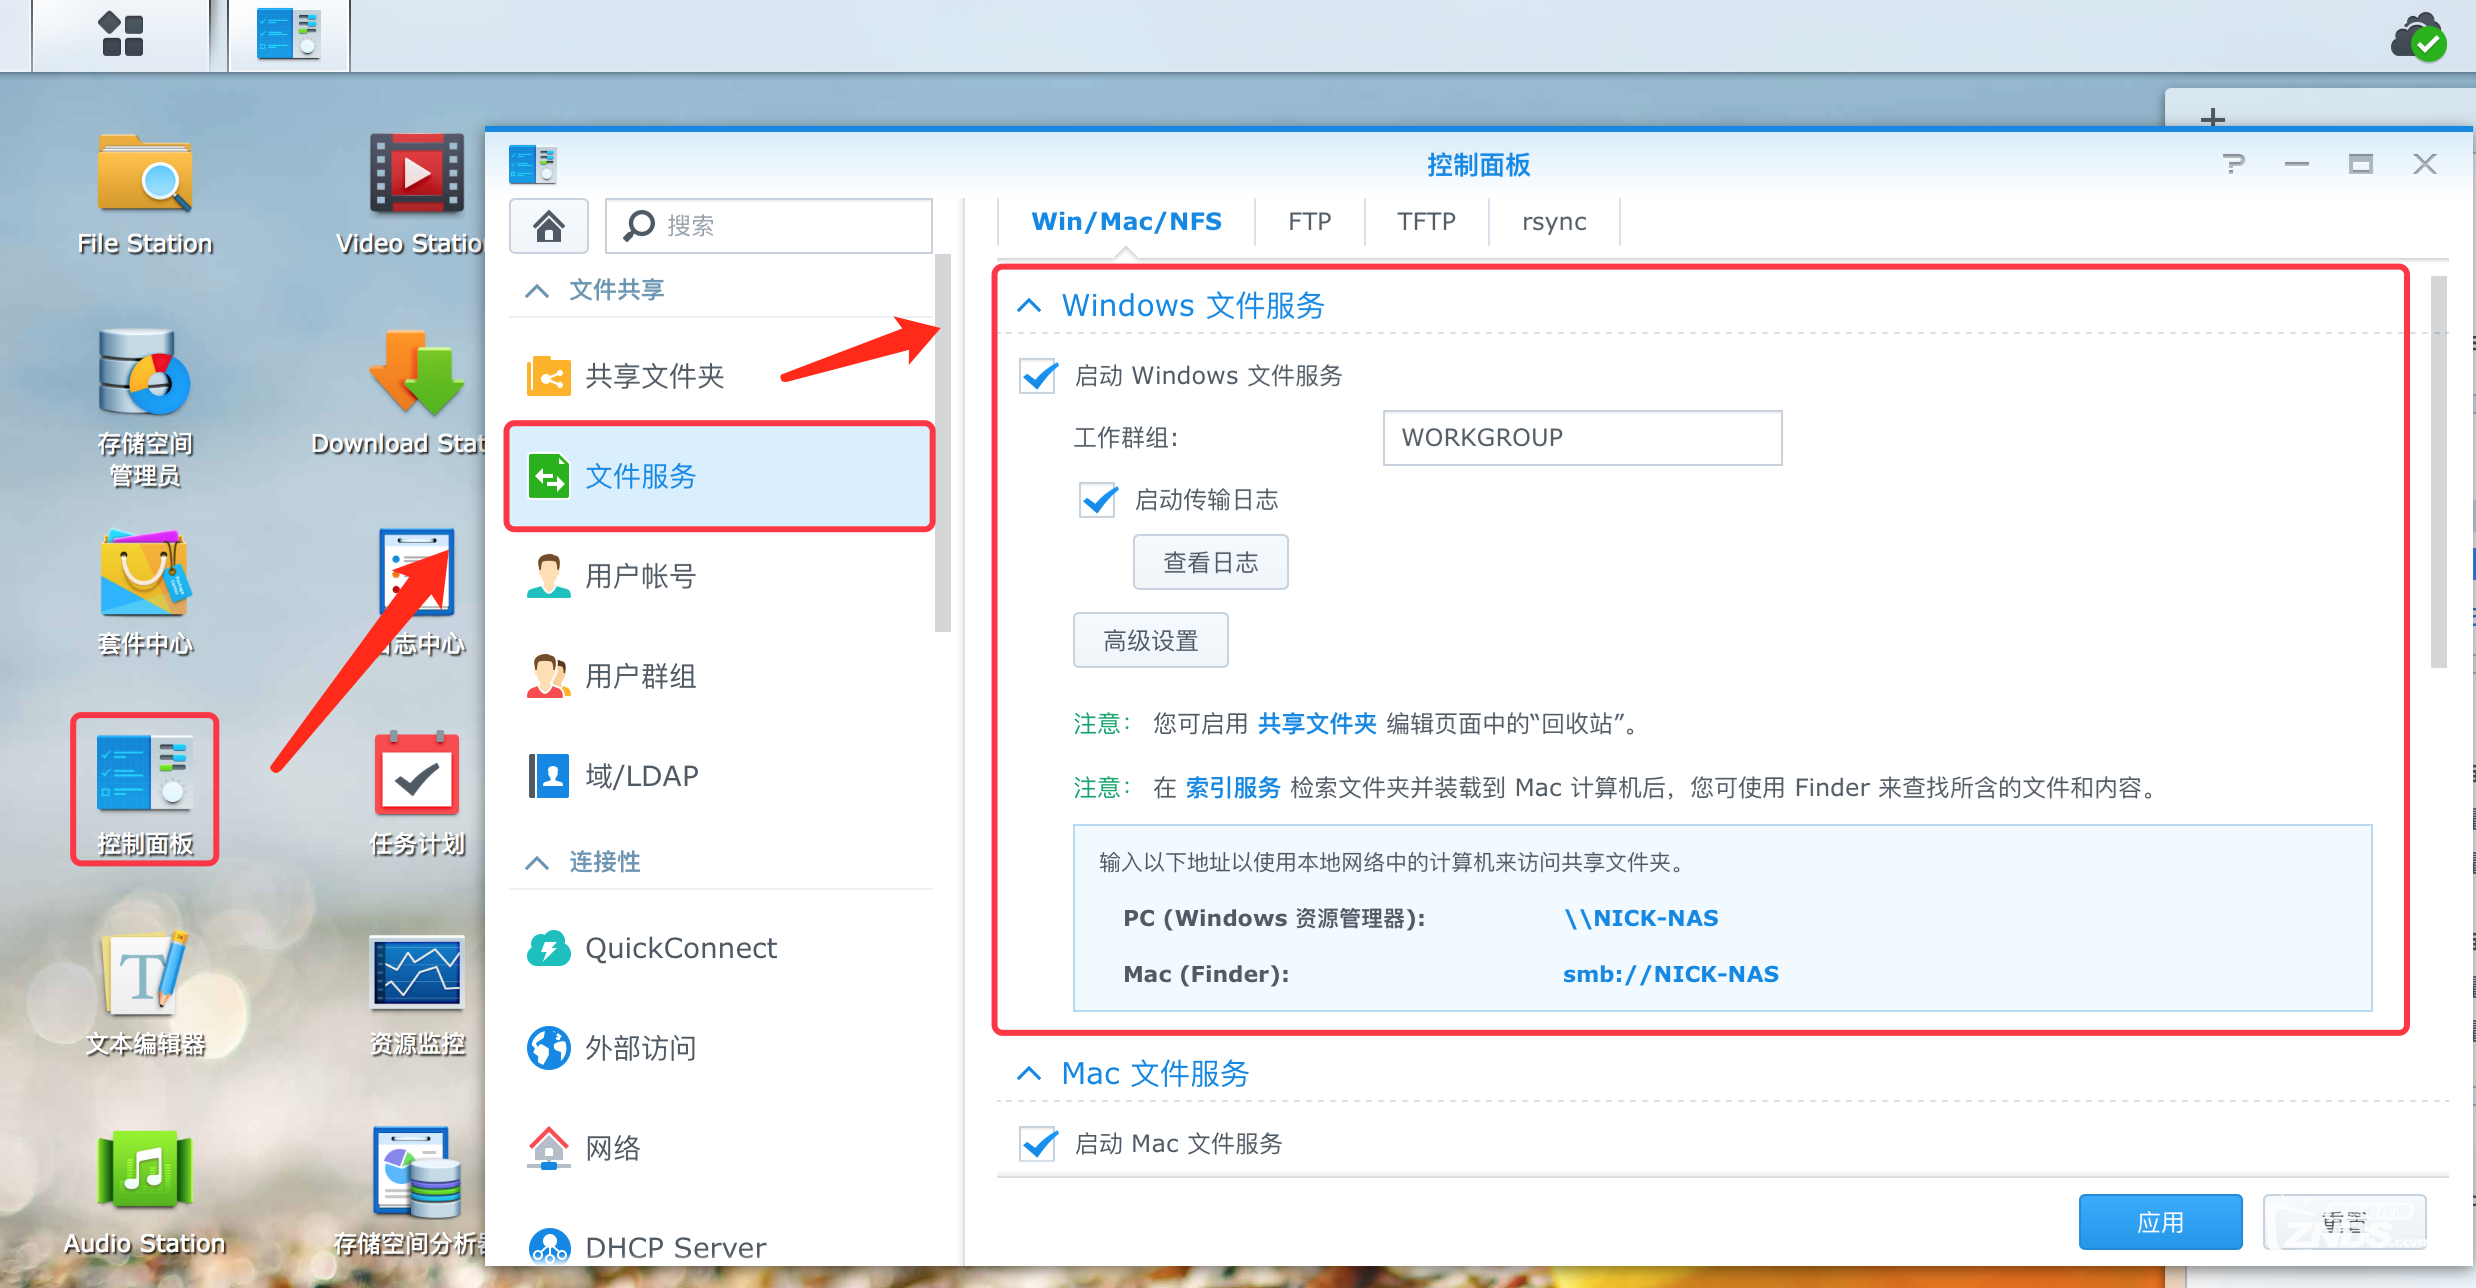
Task: Click plus button on widget panel
Action: tap(2213, 117)
